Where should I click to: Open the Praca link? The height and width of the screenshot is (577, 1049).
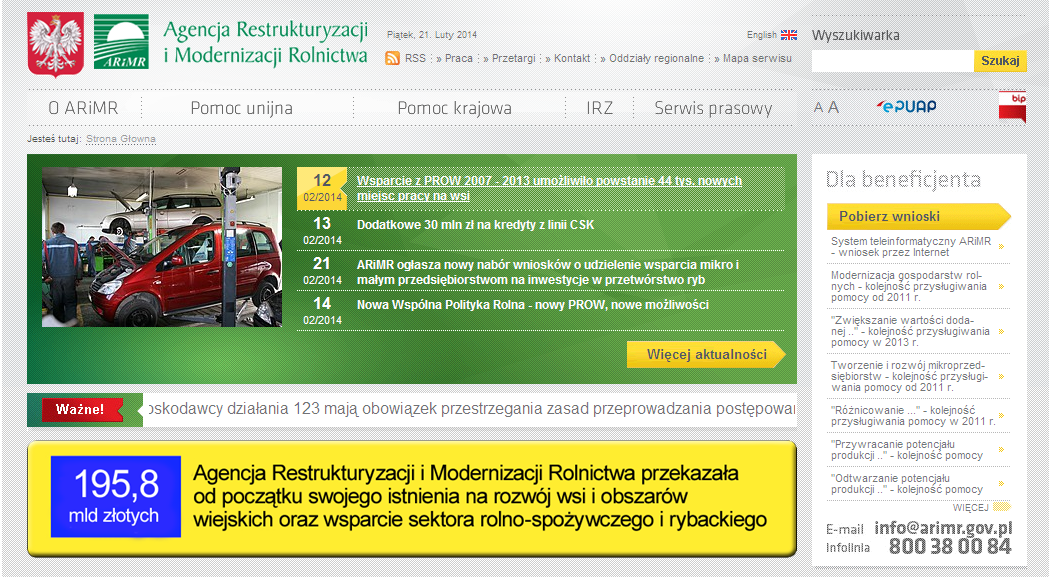coord(459,58)
